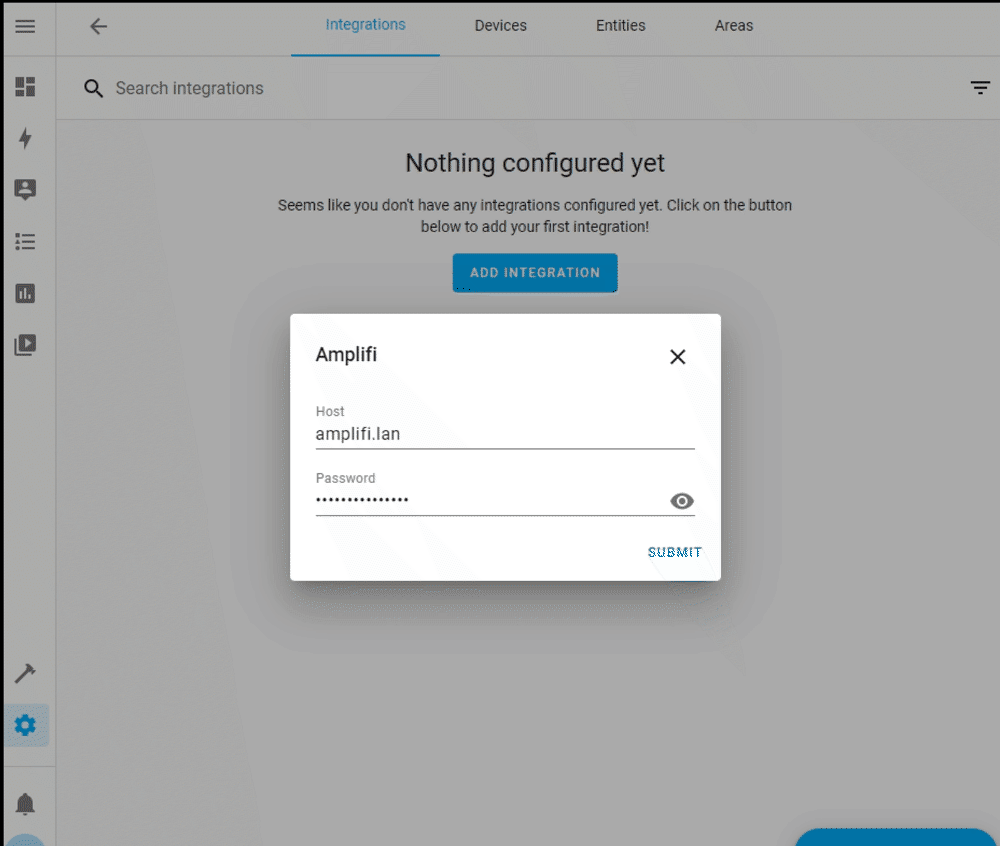Screen dimensions: 1000x846
Task: Open the hamburger sidebar menu
Action: point(25,26)
